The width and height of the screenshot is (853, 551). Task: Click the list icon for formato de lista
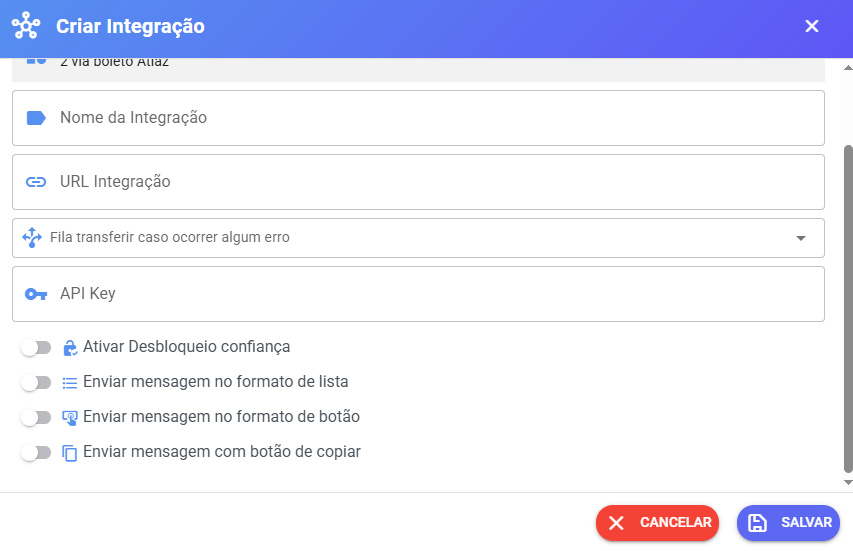pos(70,382)
